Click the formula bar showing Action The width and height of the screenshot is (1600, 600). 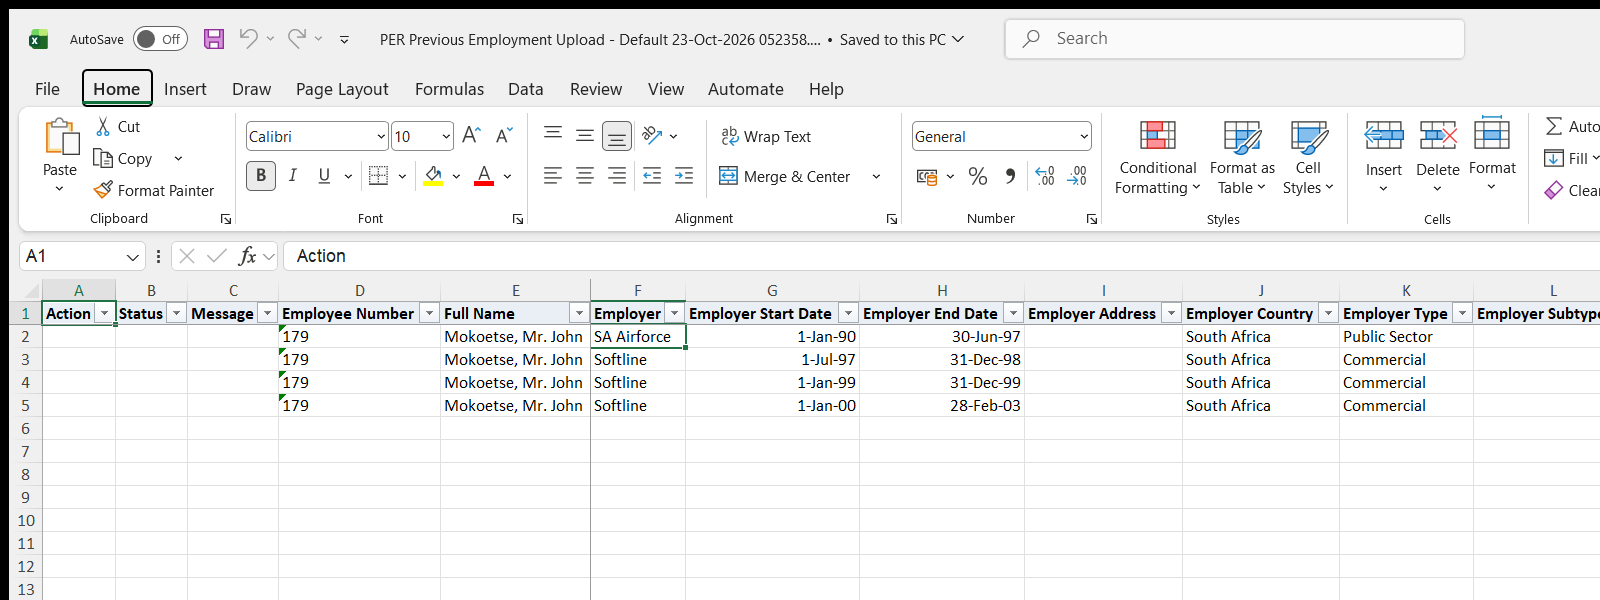click(x=940, y=256)
